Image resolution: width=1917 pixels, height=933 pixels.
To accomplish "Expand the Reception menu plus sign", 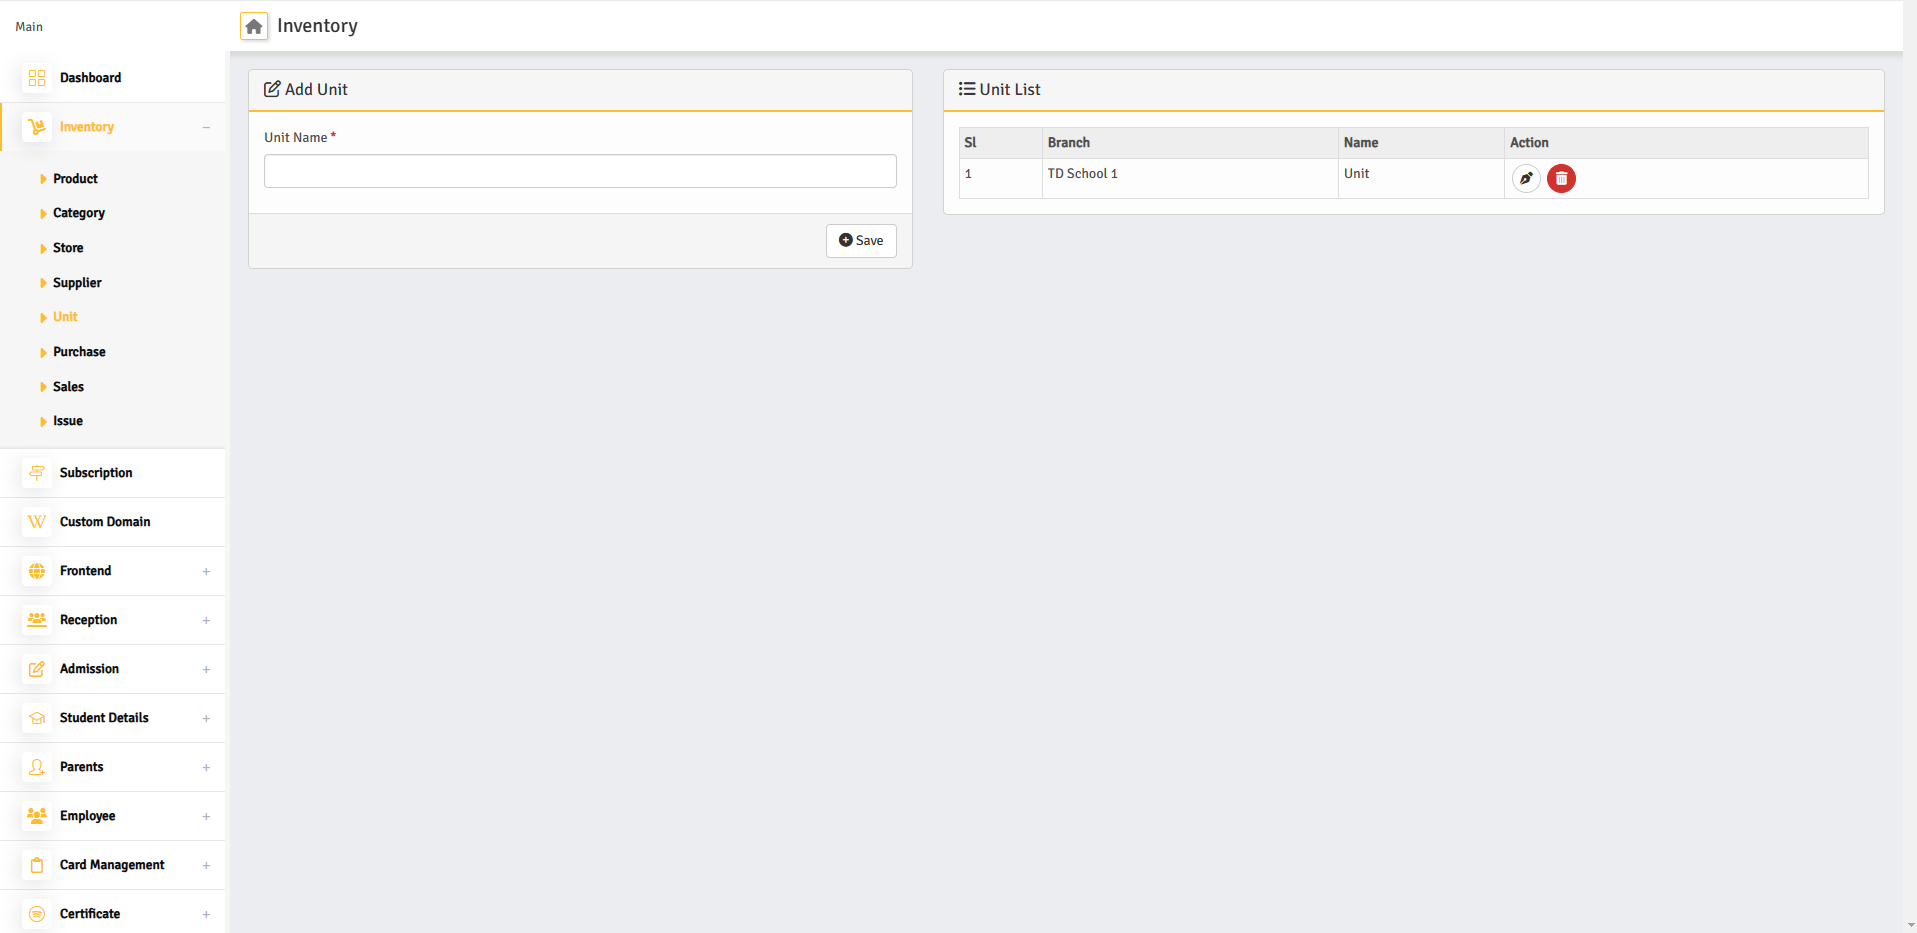I will tap(206, 620).
